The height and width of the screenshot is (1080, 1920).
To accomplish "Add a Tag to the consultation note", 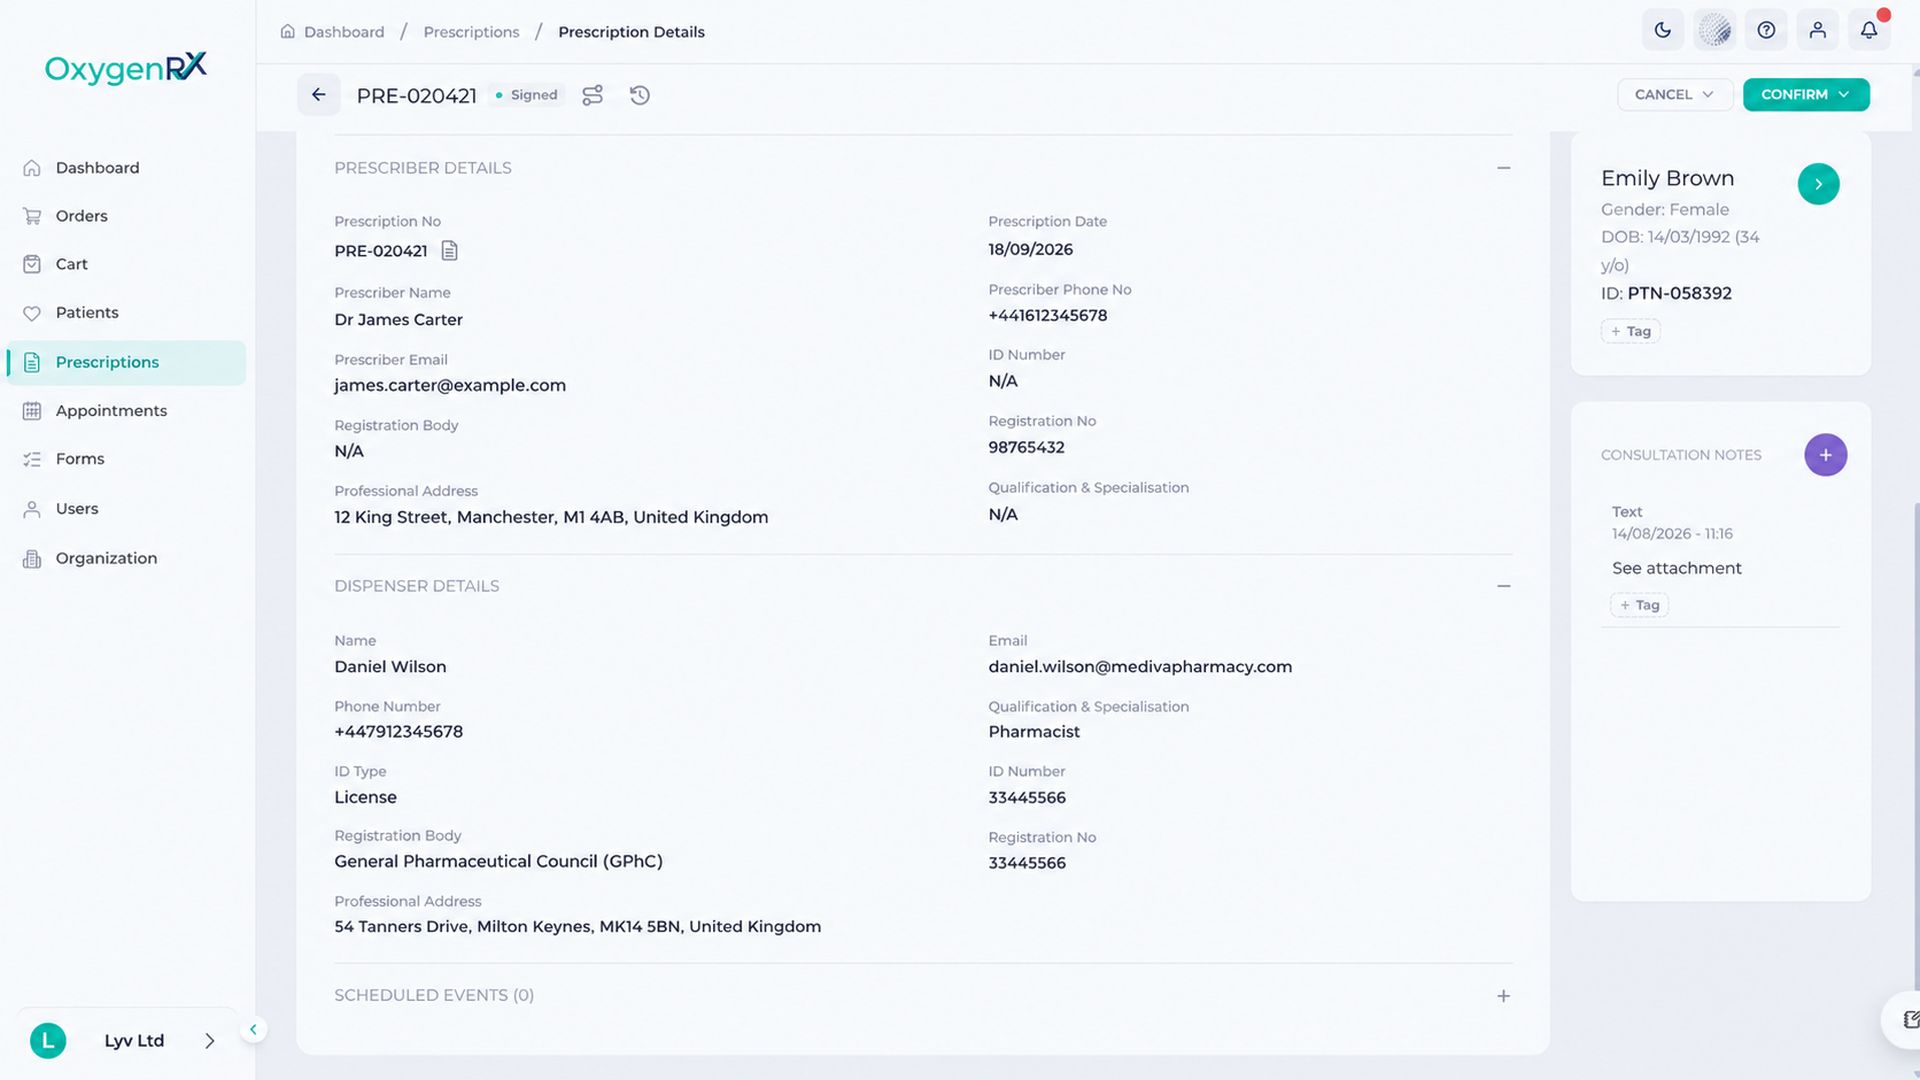I will tap(1640, 605).
